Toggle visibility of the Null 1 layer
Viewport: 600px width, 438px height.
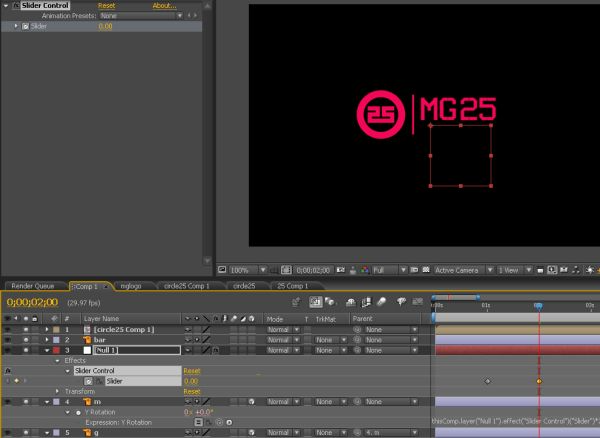pos(8,350)
